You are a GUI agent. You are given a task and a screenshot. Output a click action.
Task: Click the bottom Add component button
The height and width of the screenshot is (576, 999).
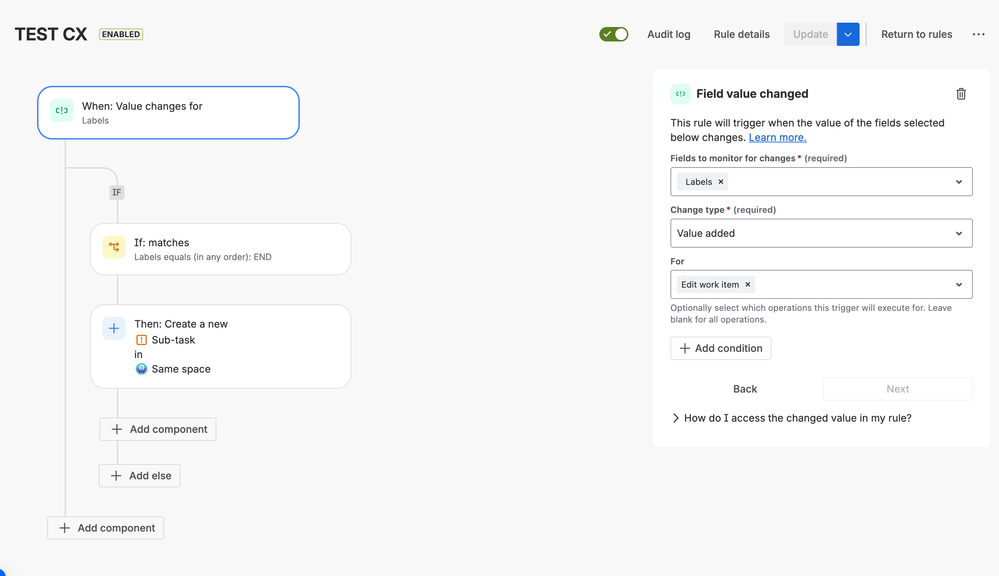(106, 528)
